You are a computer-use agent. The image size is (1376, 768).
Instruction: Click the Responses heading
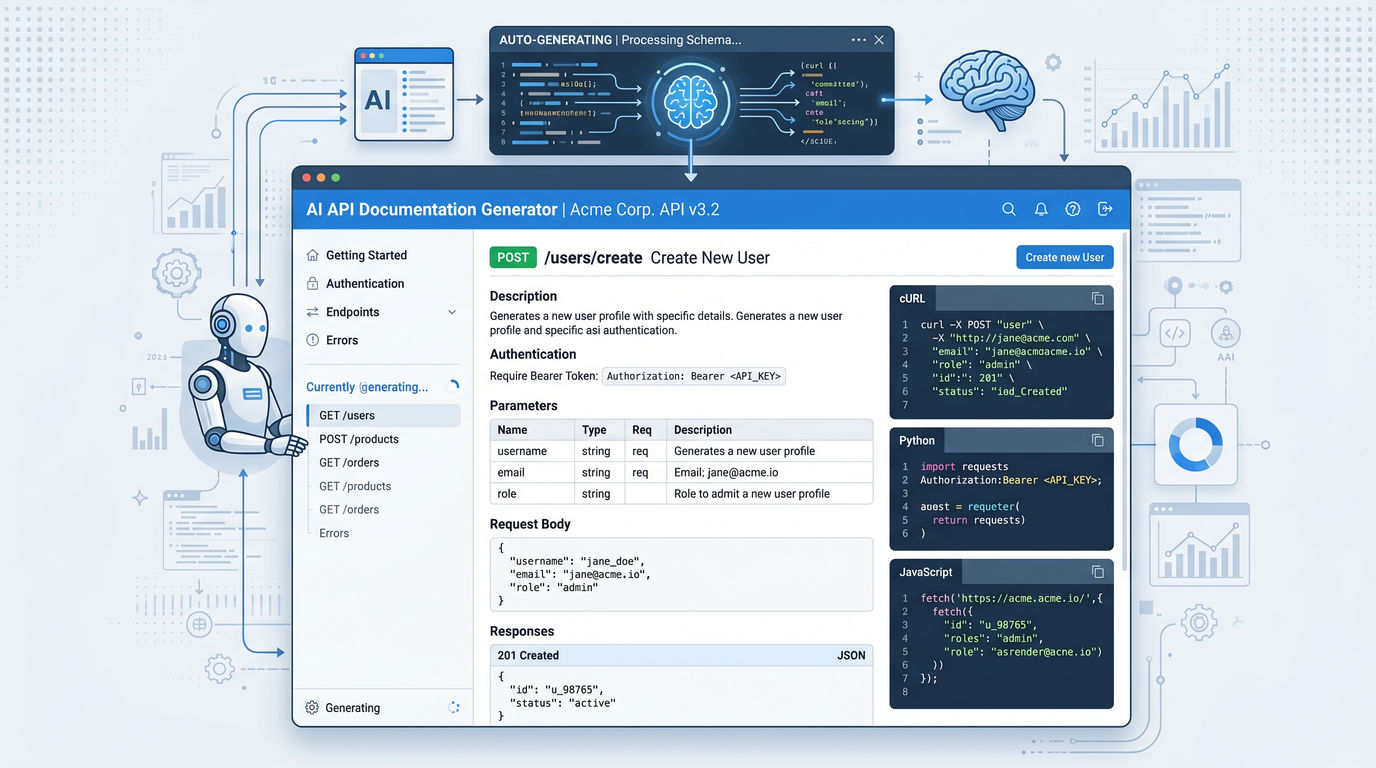(522, 631)
